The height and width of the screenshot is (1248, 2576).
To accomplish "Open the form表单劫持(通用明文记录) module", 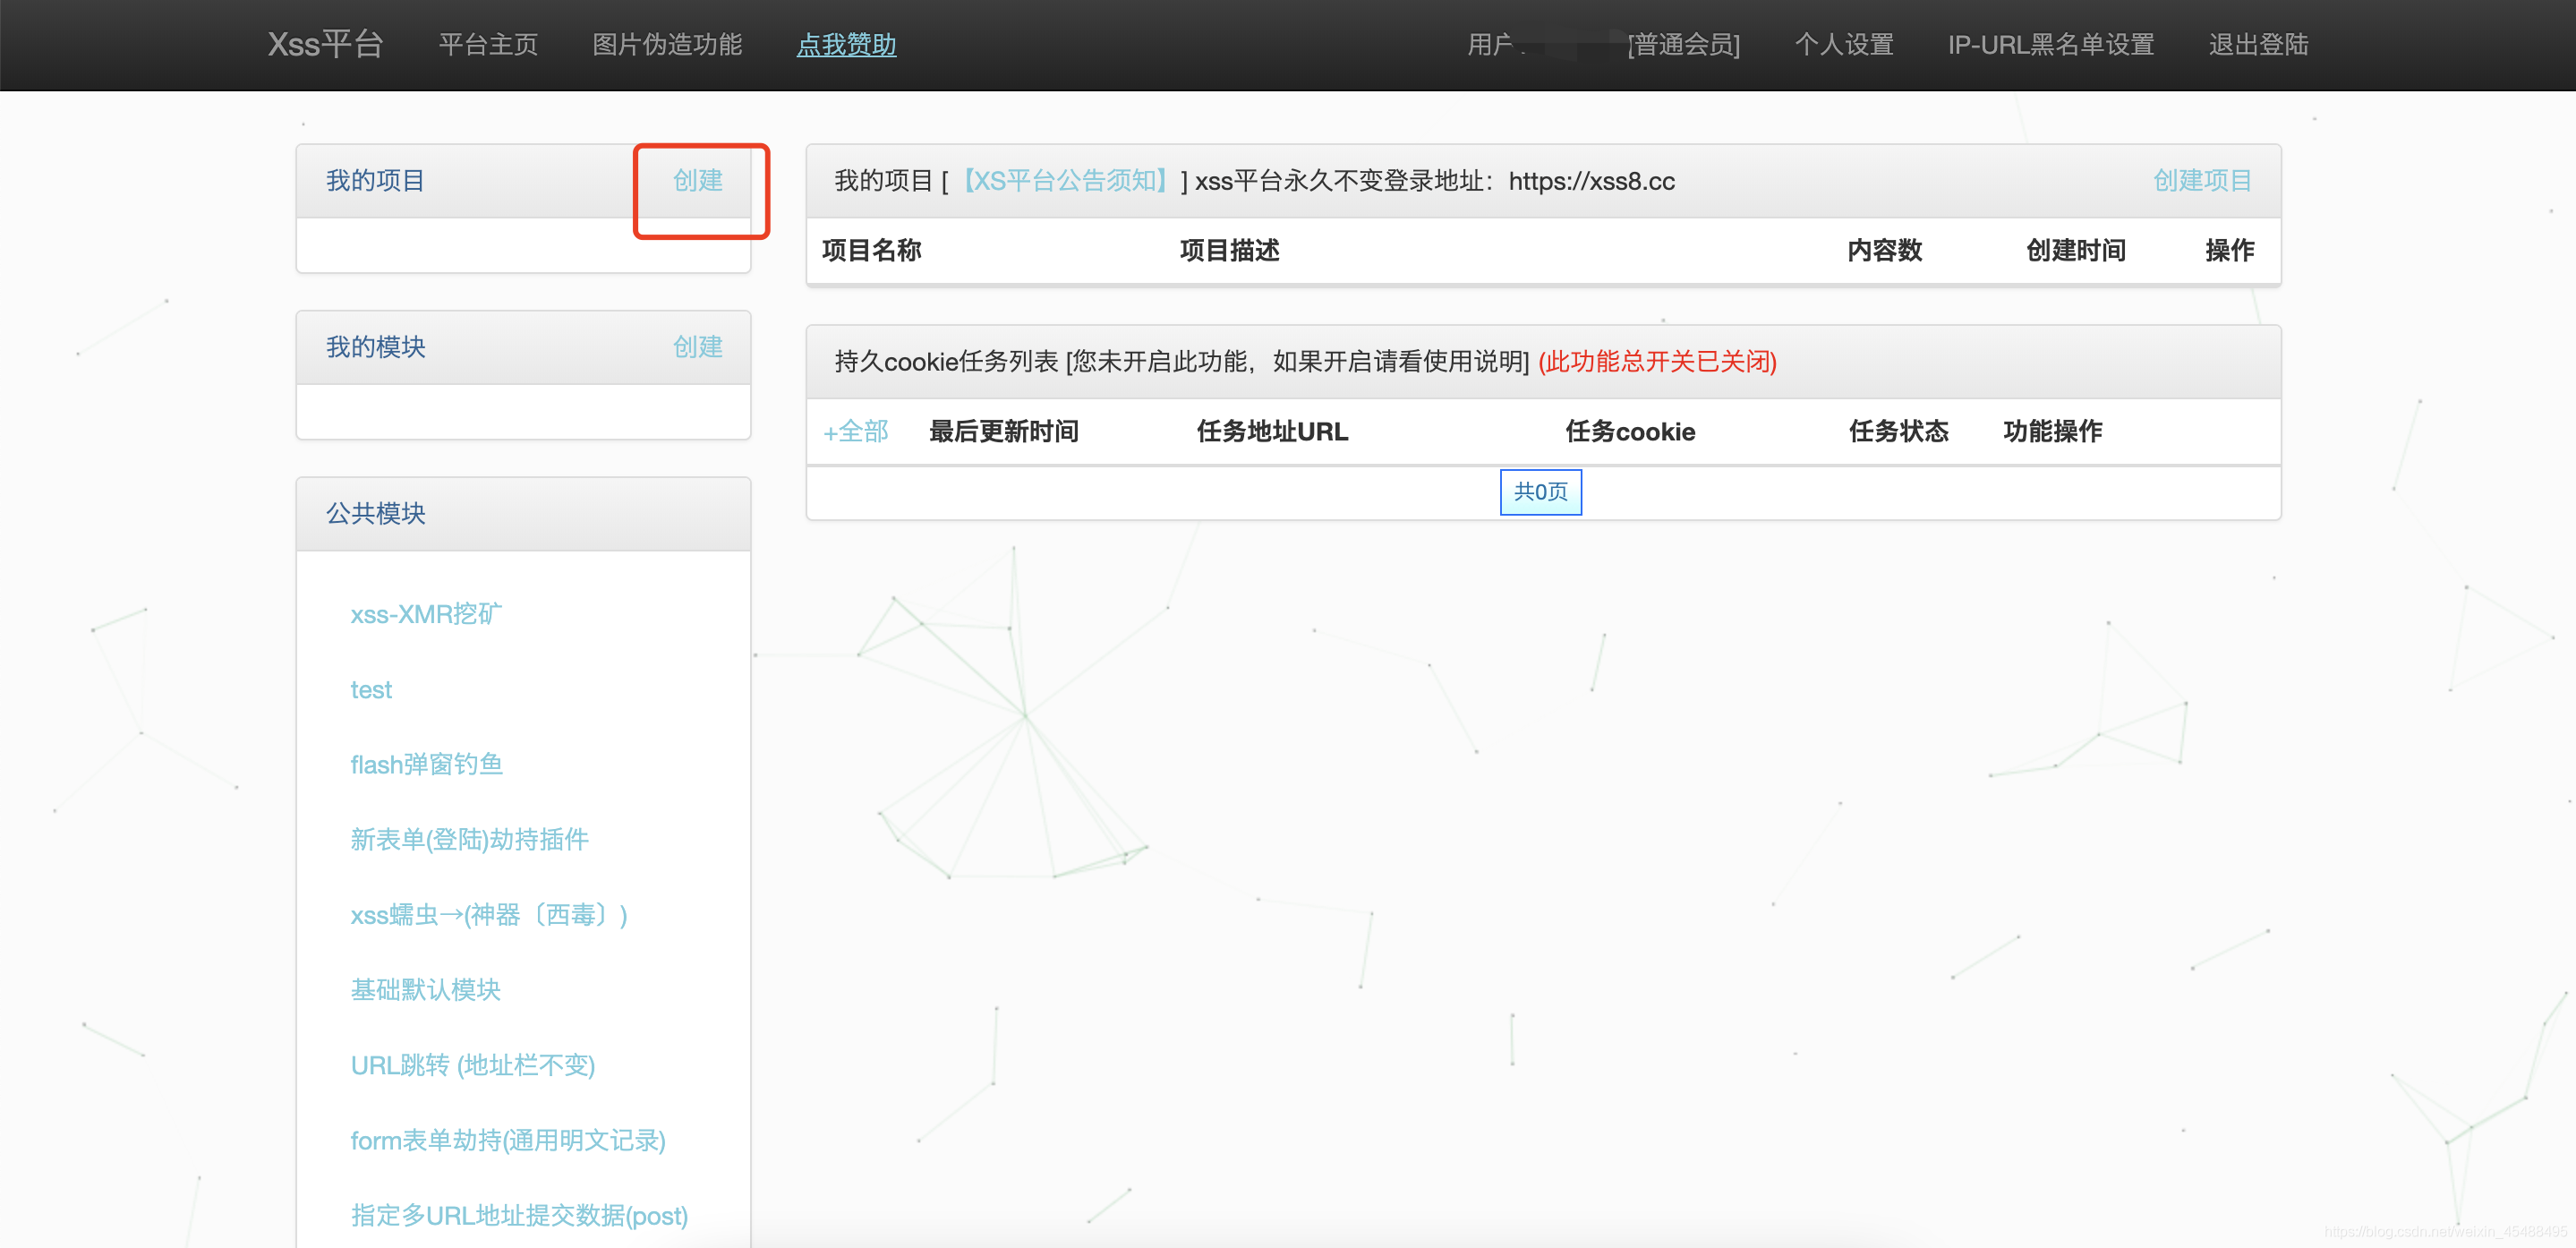I will [x=508, y=1139].
